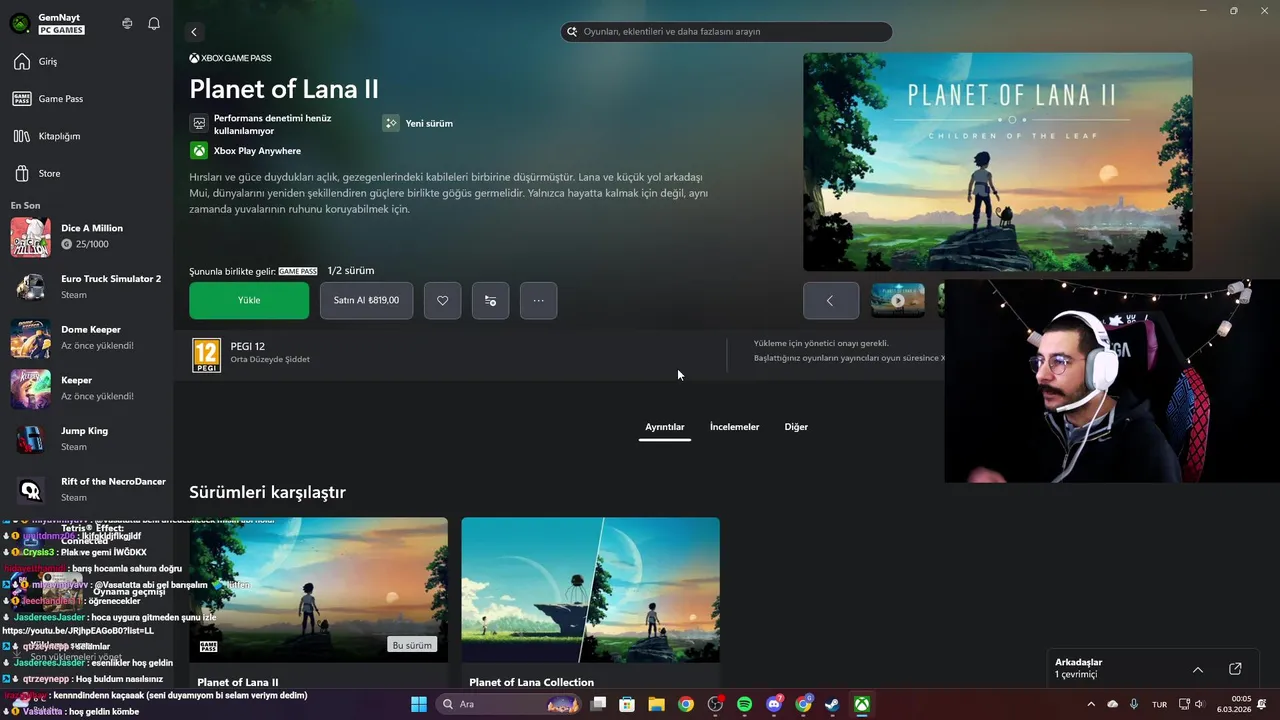
Task: Add game to wishlist with heart icon
Action: click(442, 300)
